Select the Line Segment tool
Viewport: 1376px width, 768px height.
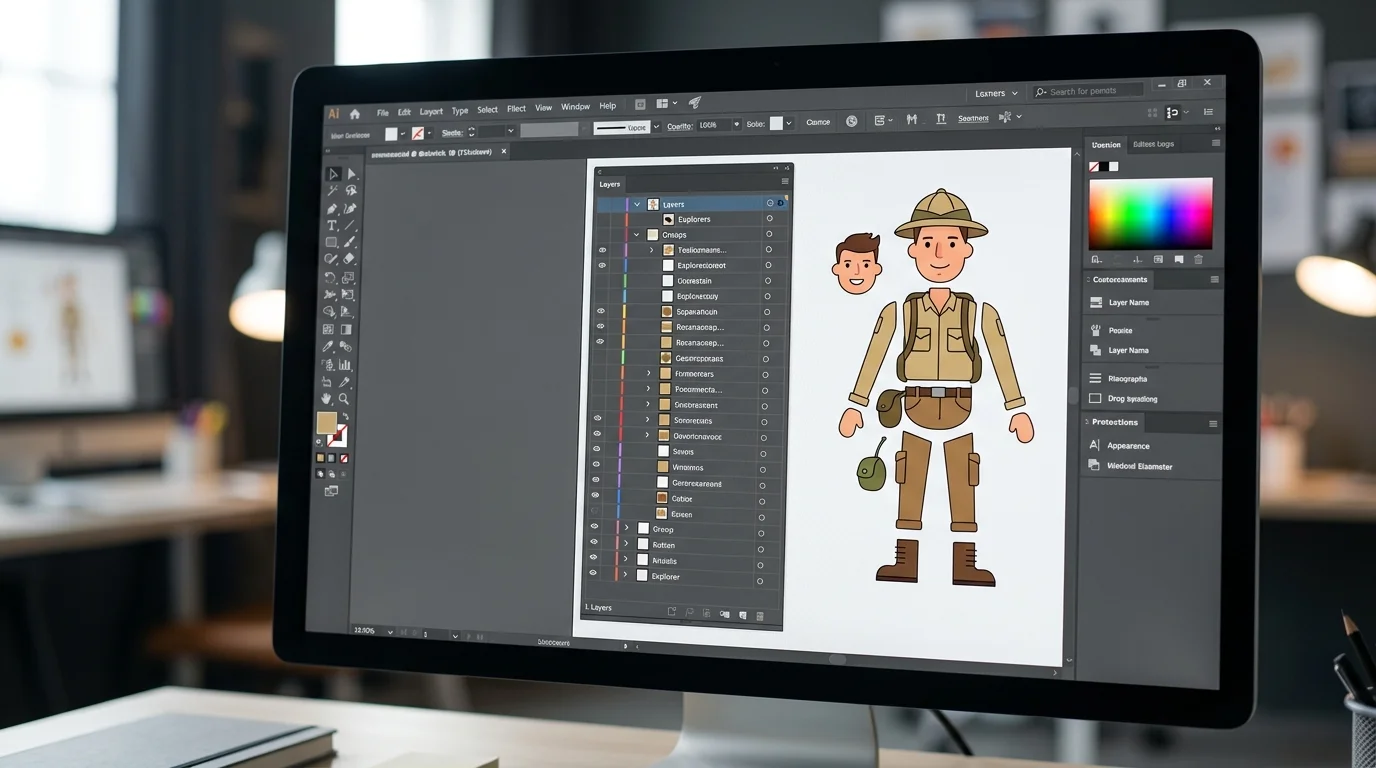350,225
